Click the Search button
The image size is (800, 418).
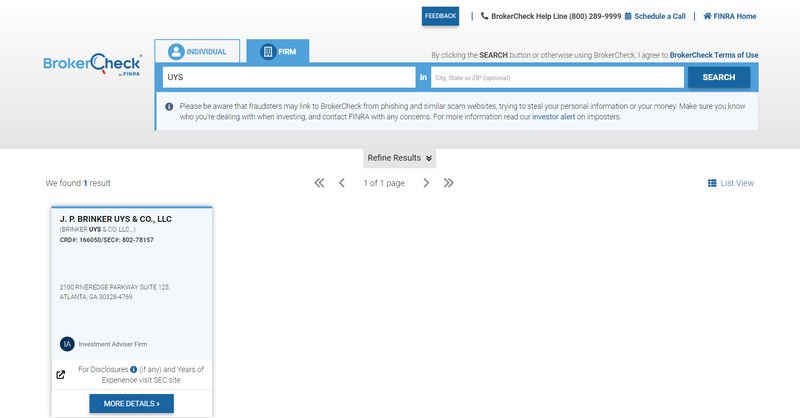[x=719, y=78]
